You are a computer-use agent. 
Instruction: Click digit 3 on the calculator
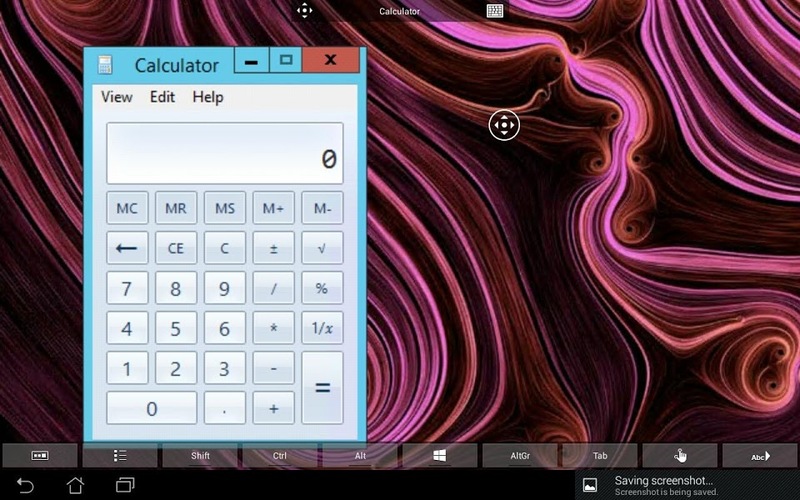pos(224,368)
